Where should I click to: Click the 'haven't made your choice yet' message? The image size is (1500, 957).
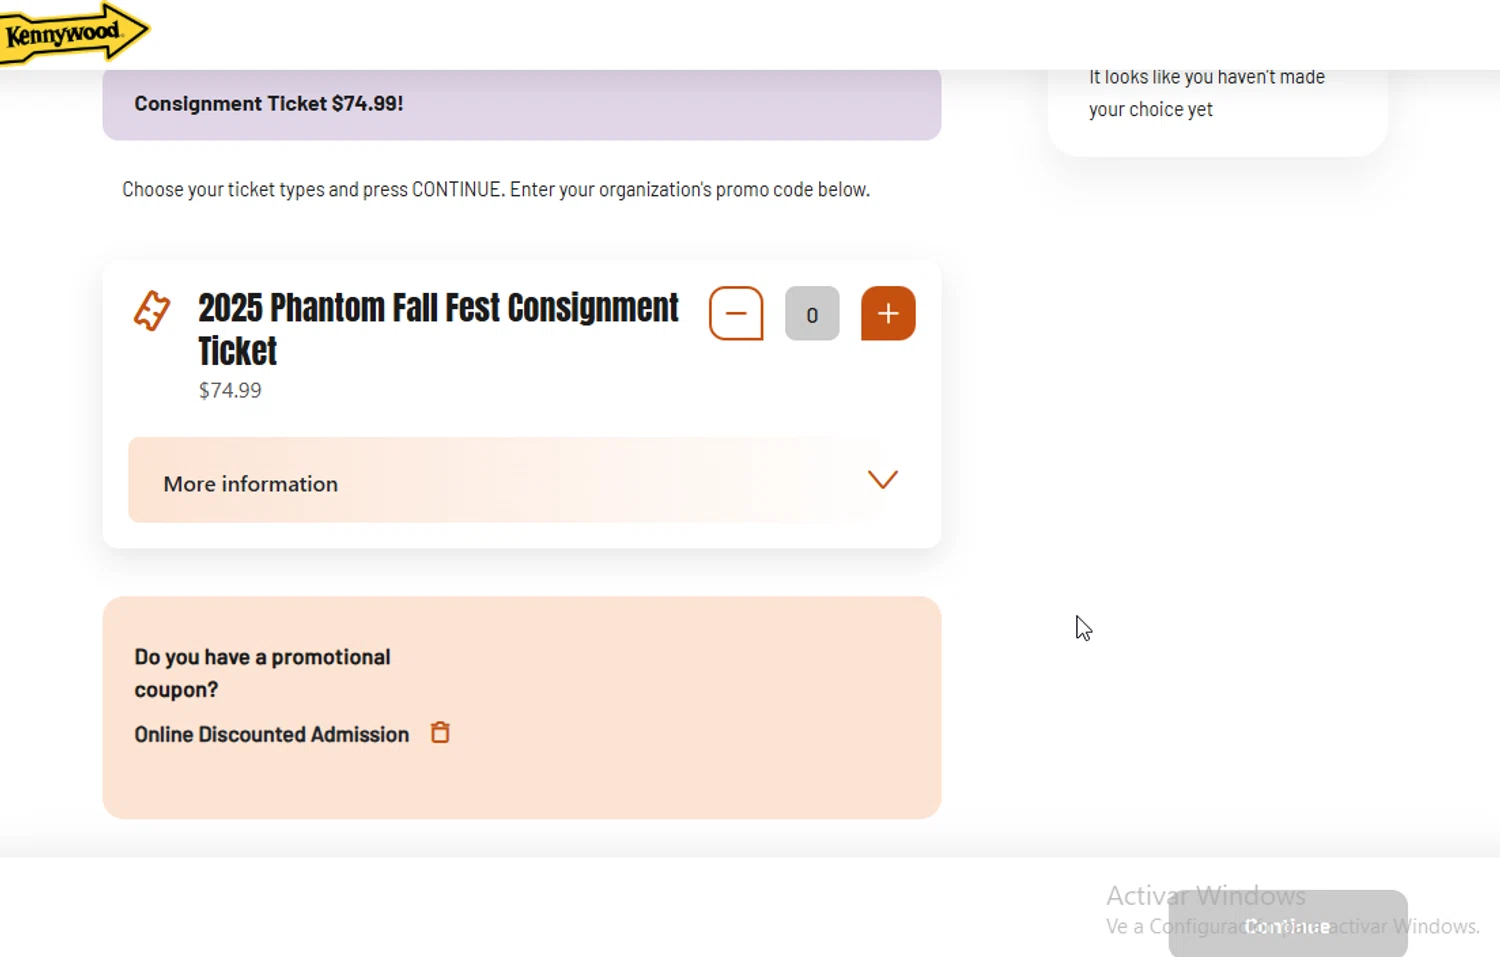1206,93
